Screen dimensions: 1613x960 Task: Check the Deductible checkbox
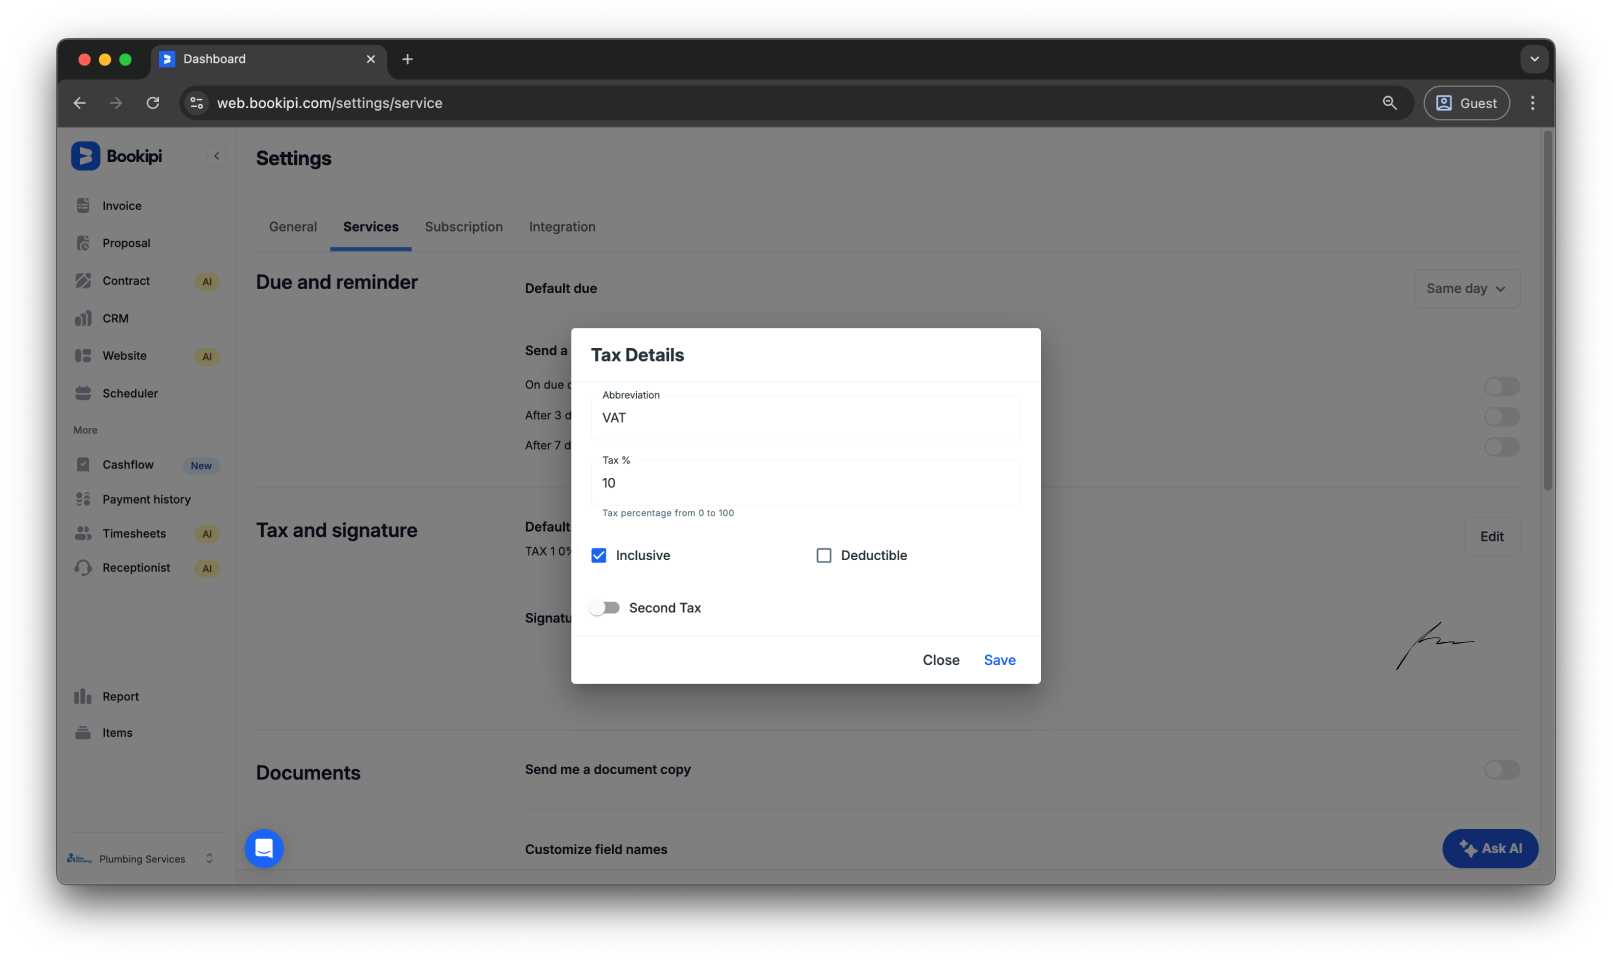pos(823,555)
